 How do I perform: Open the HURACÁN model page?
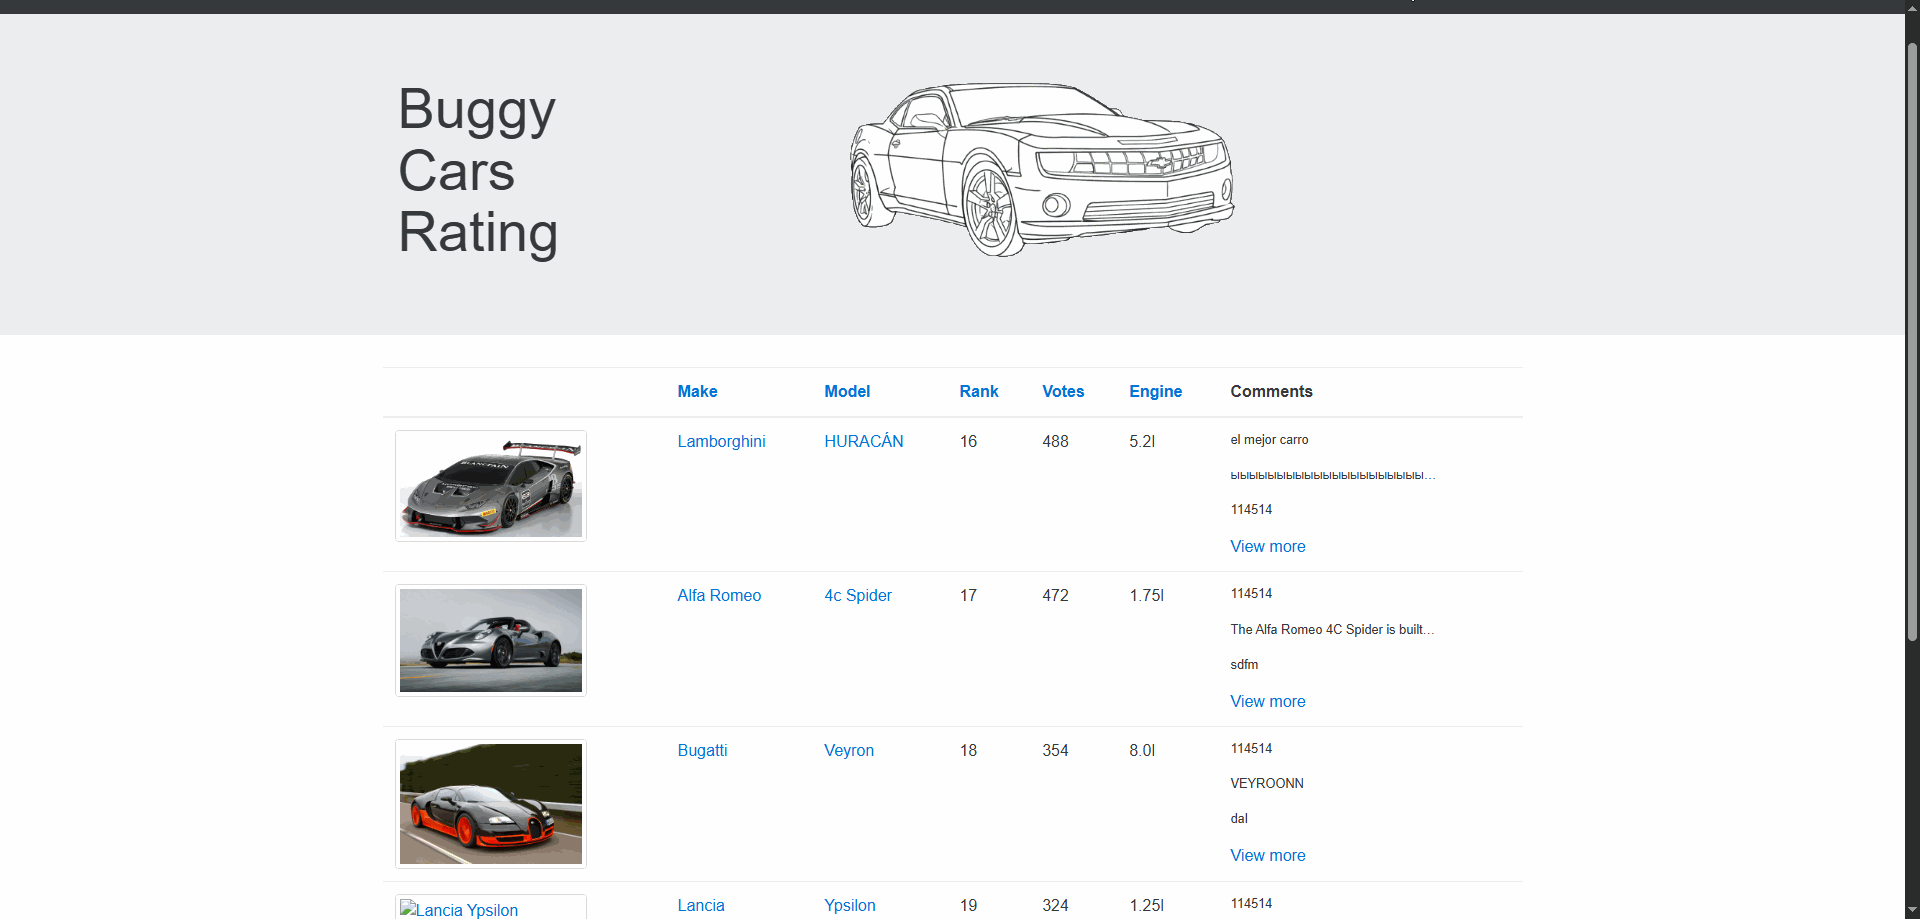click(863, 442)
